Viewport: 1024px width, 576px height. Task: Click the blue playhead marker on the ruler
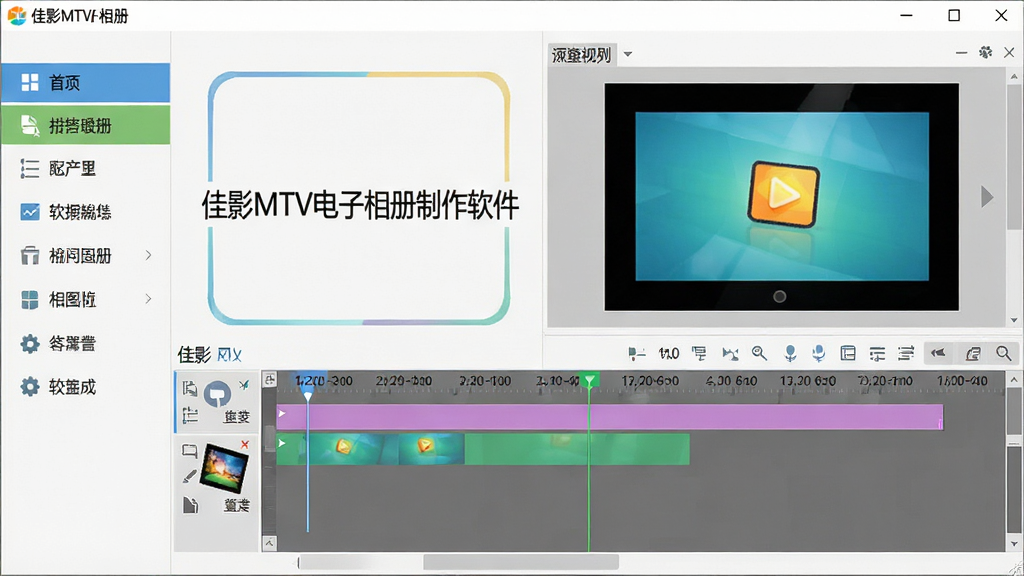click(x=308, y=396)
